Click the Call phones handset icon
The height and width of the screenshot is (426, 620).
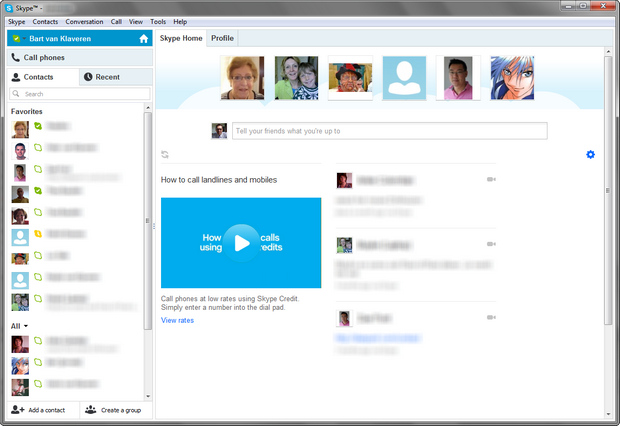click(x=15, y=57)
